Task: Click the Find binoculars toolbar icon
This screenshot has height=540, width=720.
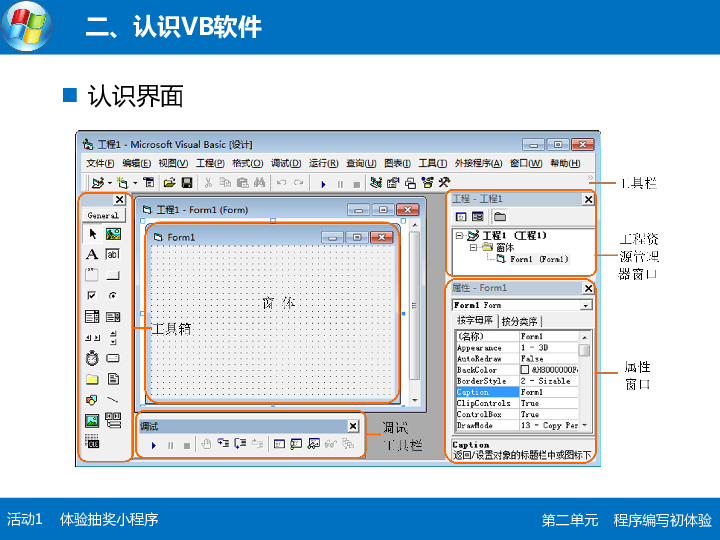Action: [259, 183]
